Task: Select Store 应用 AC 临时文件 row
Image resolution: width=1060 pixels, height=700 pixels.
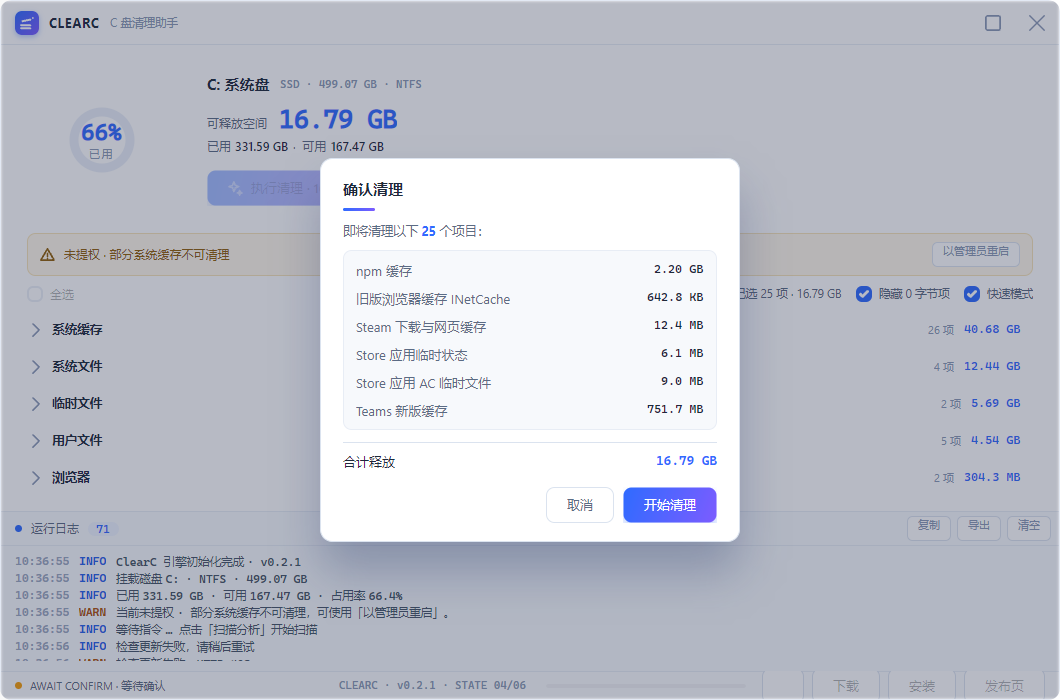Action: coord(529,383)
